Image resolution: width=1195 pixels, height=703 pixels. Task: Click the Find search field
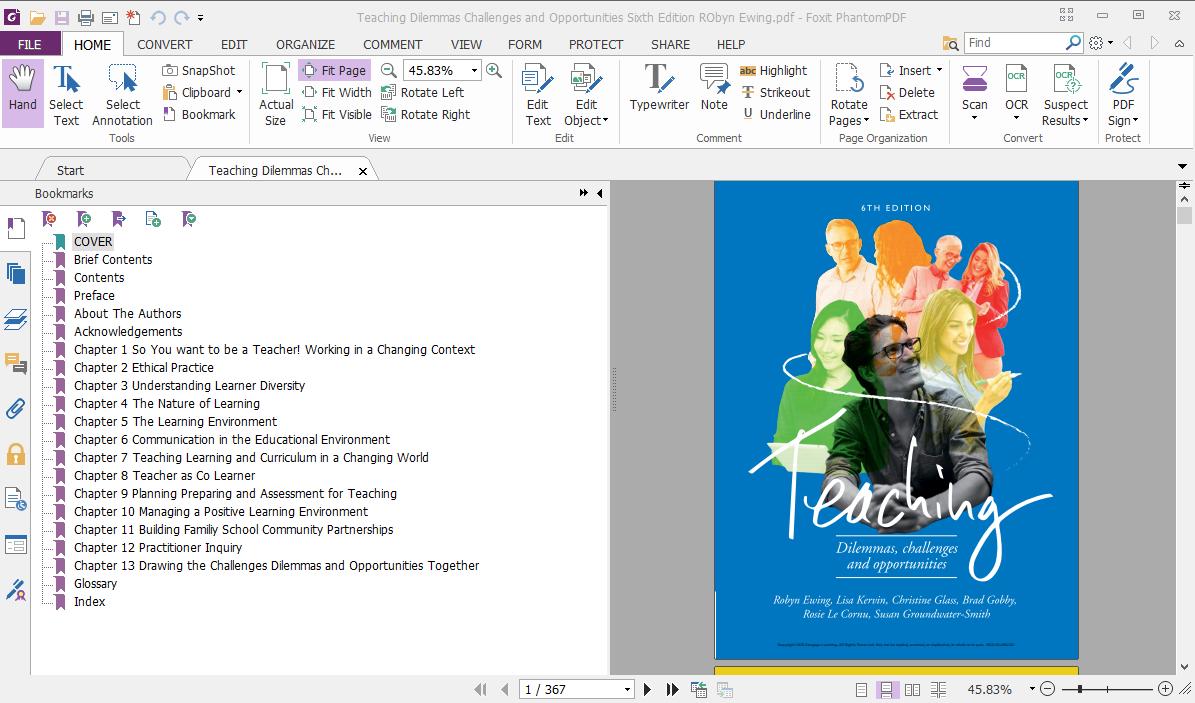coord(1014,43)
